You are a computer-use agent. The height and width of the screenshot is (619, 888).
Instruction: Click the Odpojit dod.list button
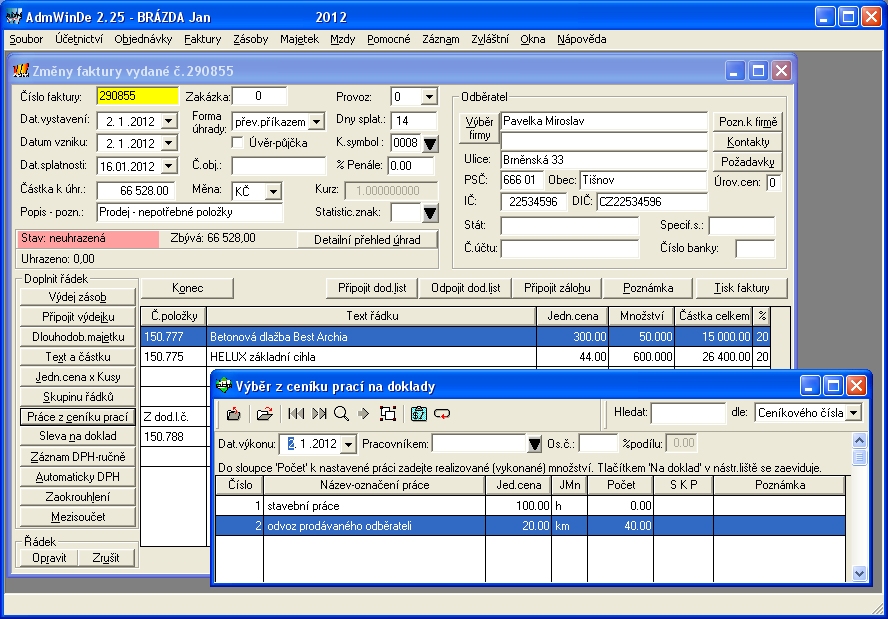pos(466,288)
